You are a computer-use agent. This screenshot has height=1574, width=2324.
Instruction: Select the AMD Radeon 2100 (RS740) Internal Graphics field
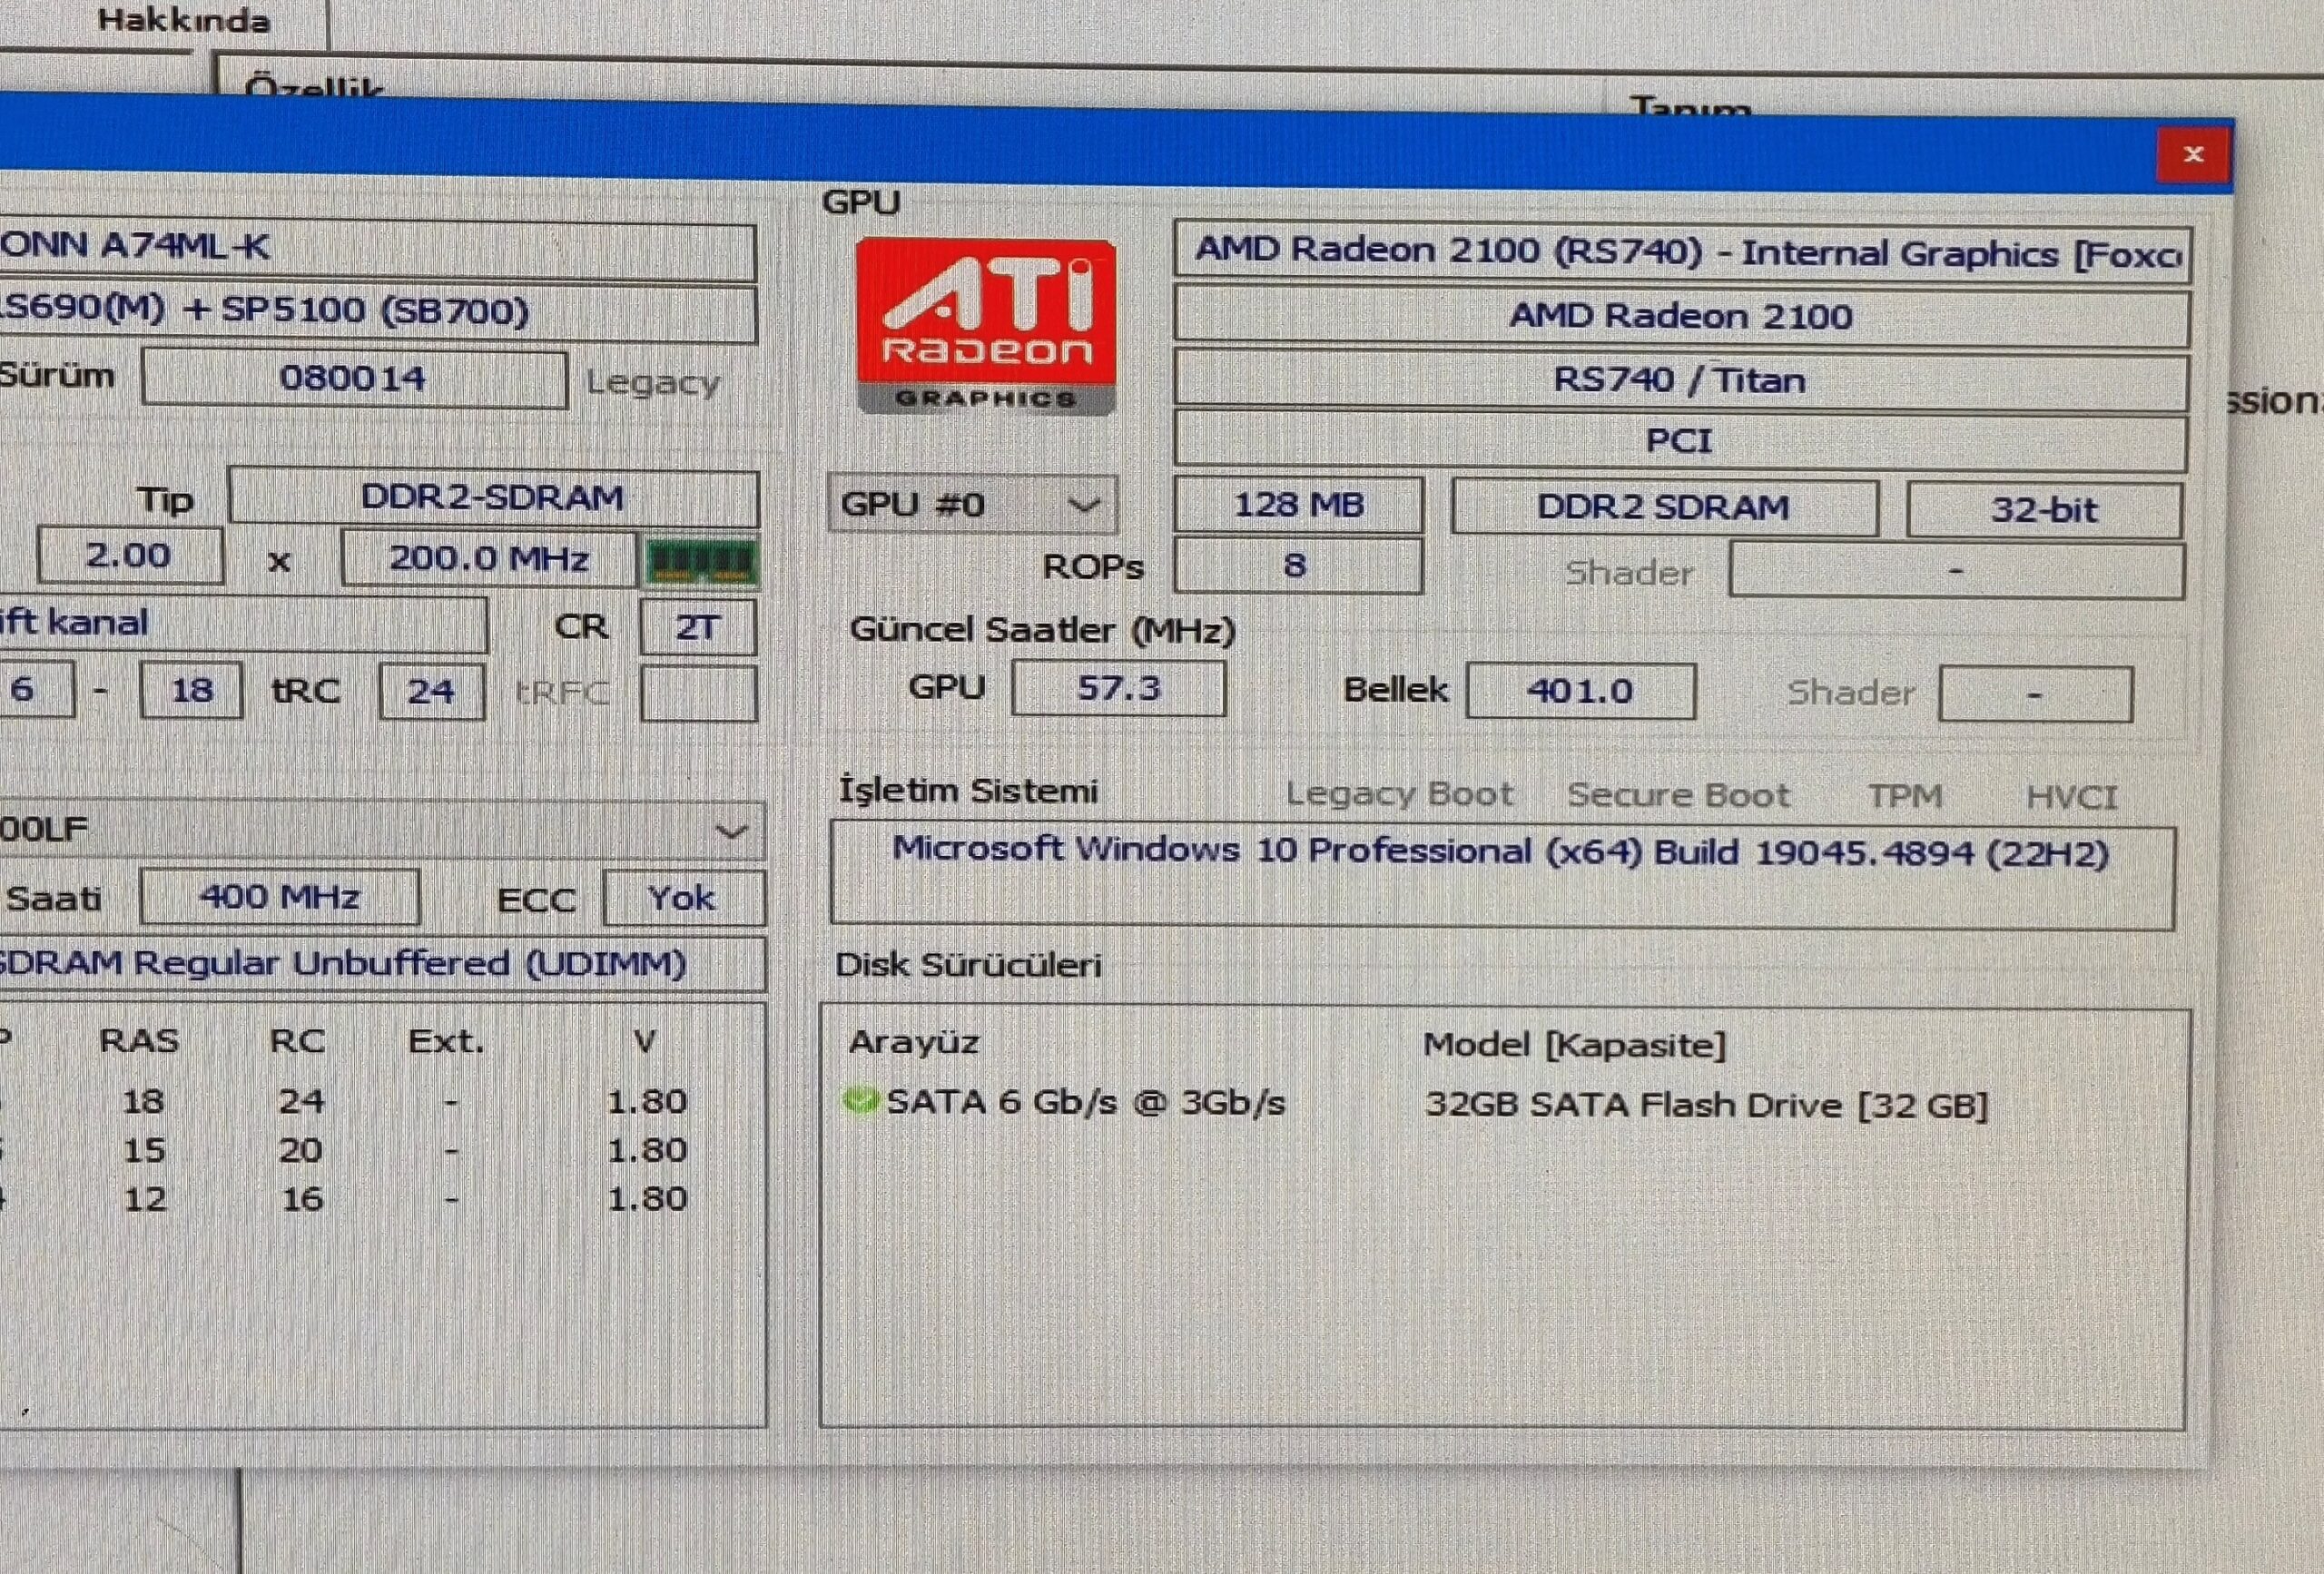pos(1682,253)
